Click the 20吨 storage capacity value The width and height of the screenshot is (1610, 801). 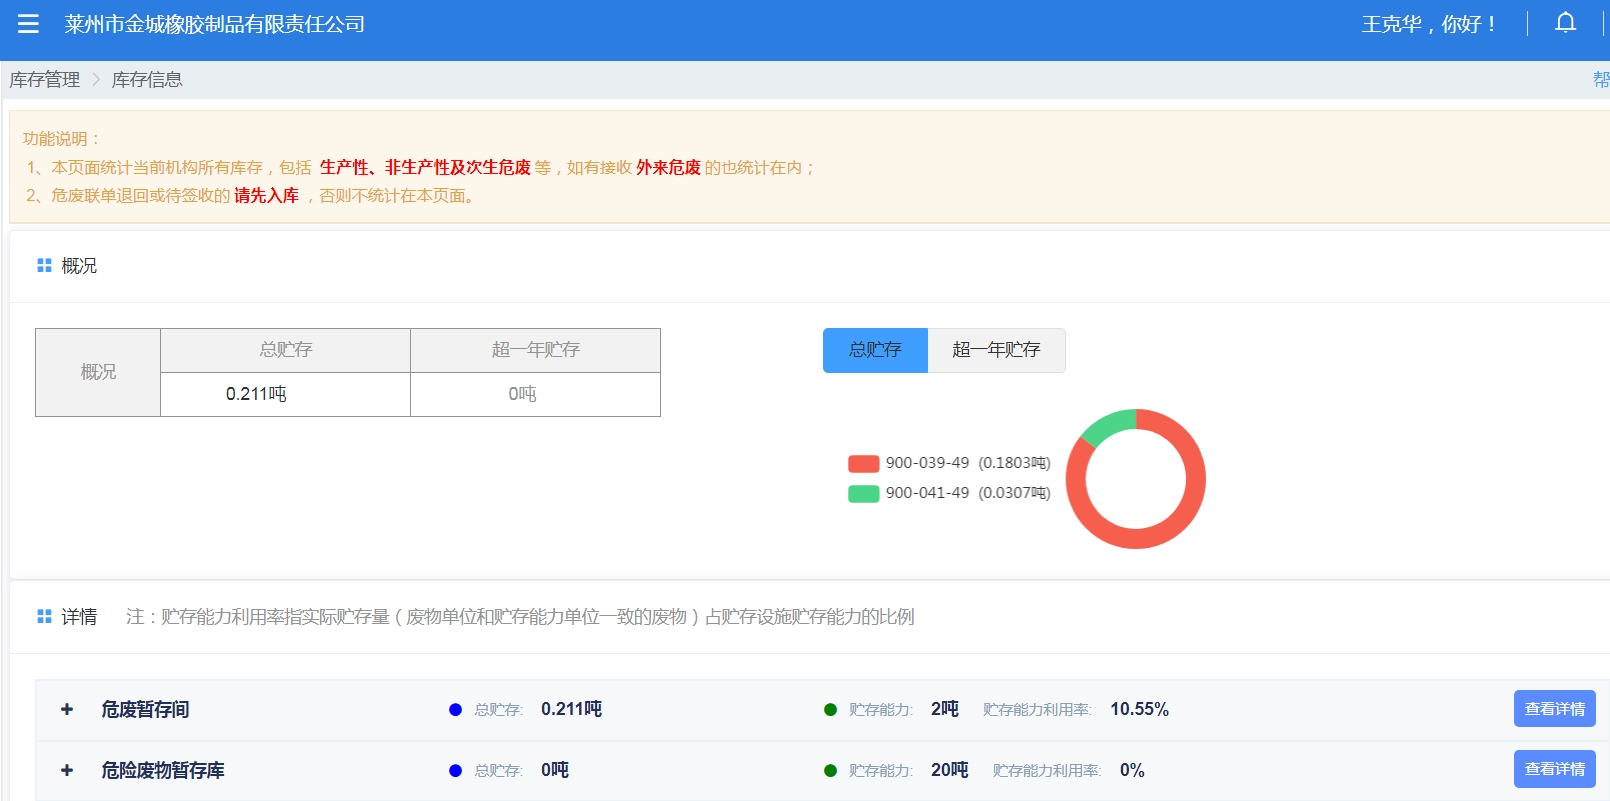click(x=949, y=770)
